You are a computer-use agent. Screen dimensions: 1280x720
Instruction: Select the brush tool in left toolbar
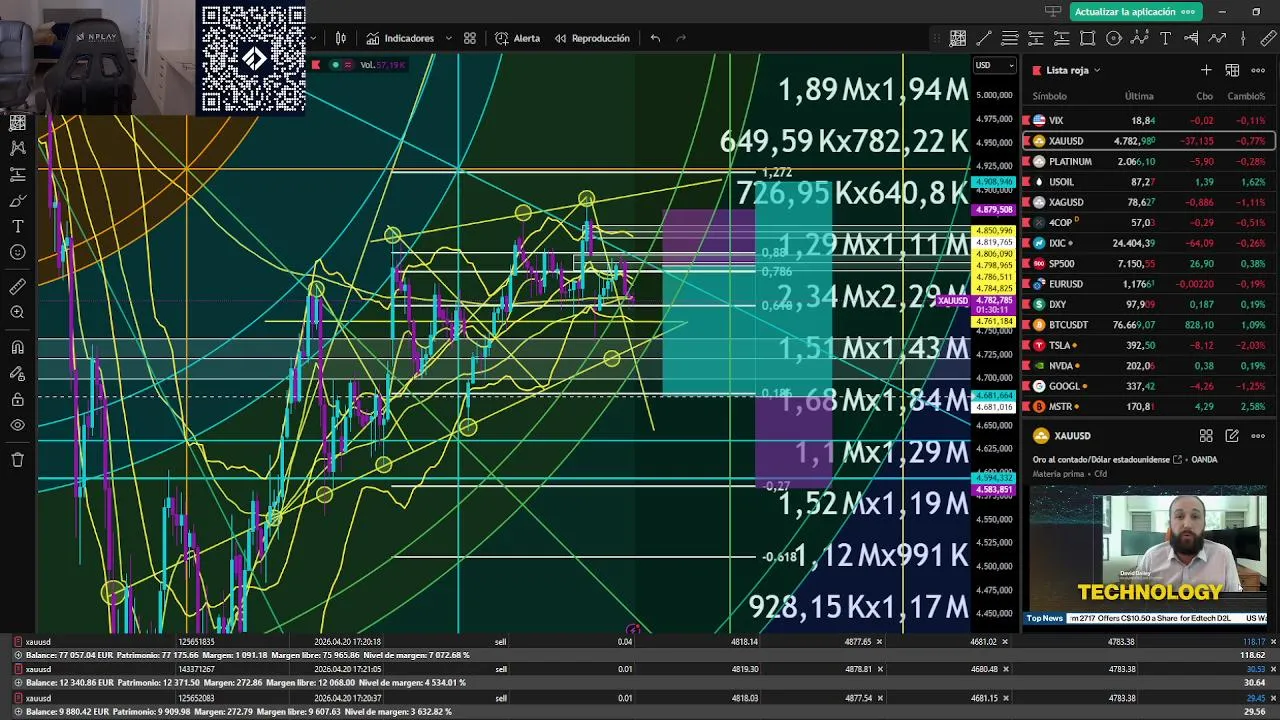[17, 200]
